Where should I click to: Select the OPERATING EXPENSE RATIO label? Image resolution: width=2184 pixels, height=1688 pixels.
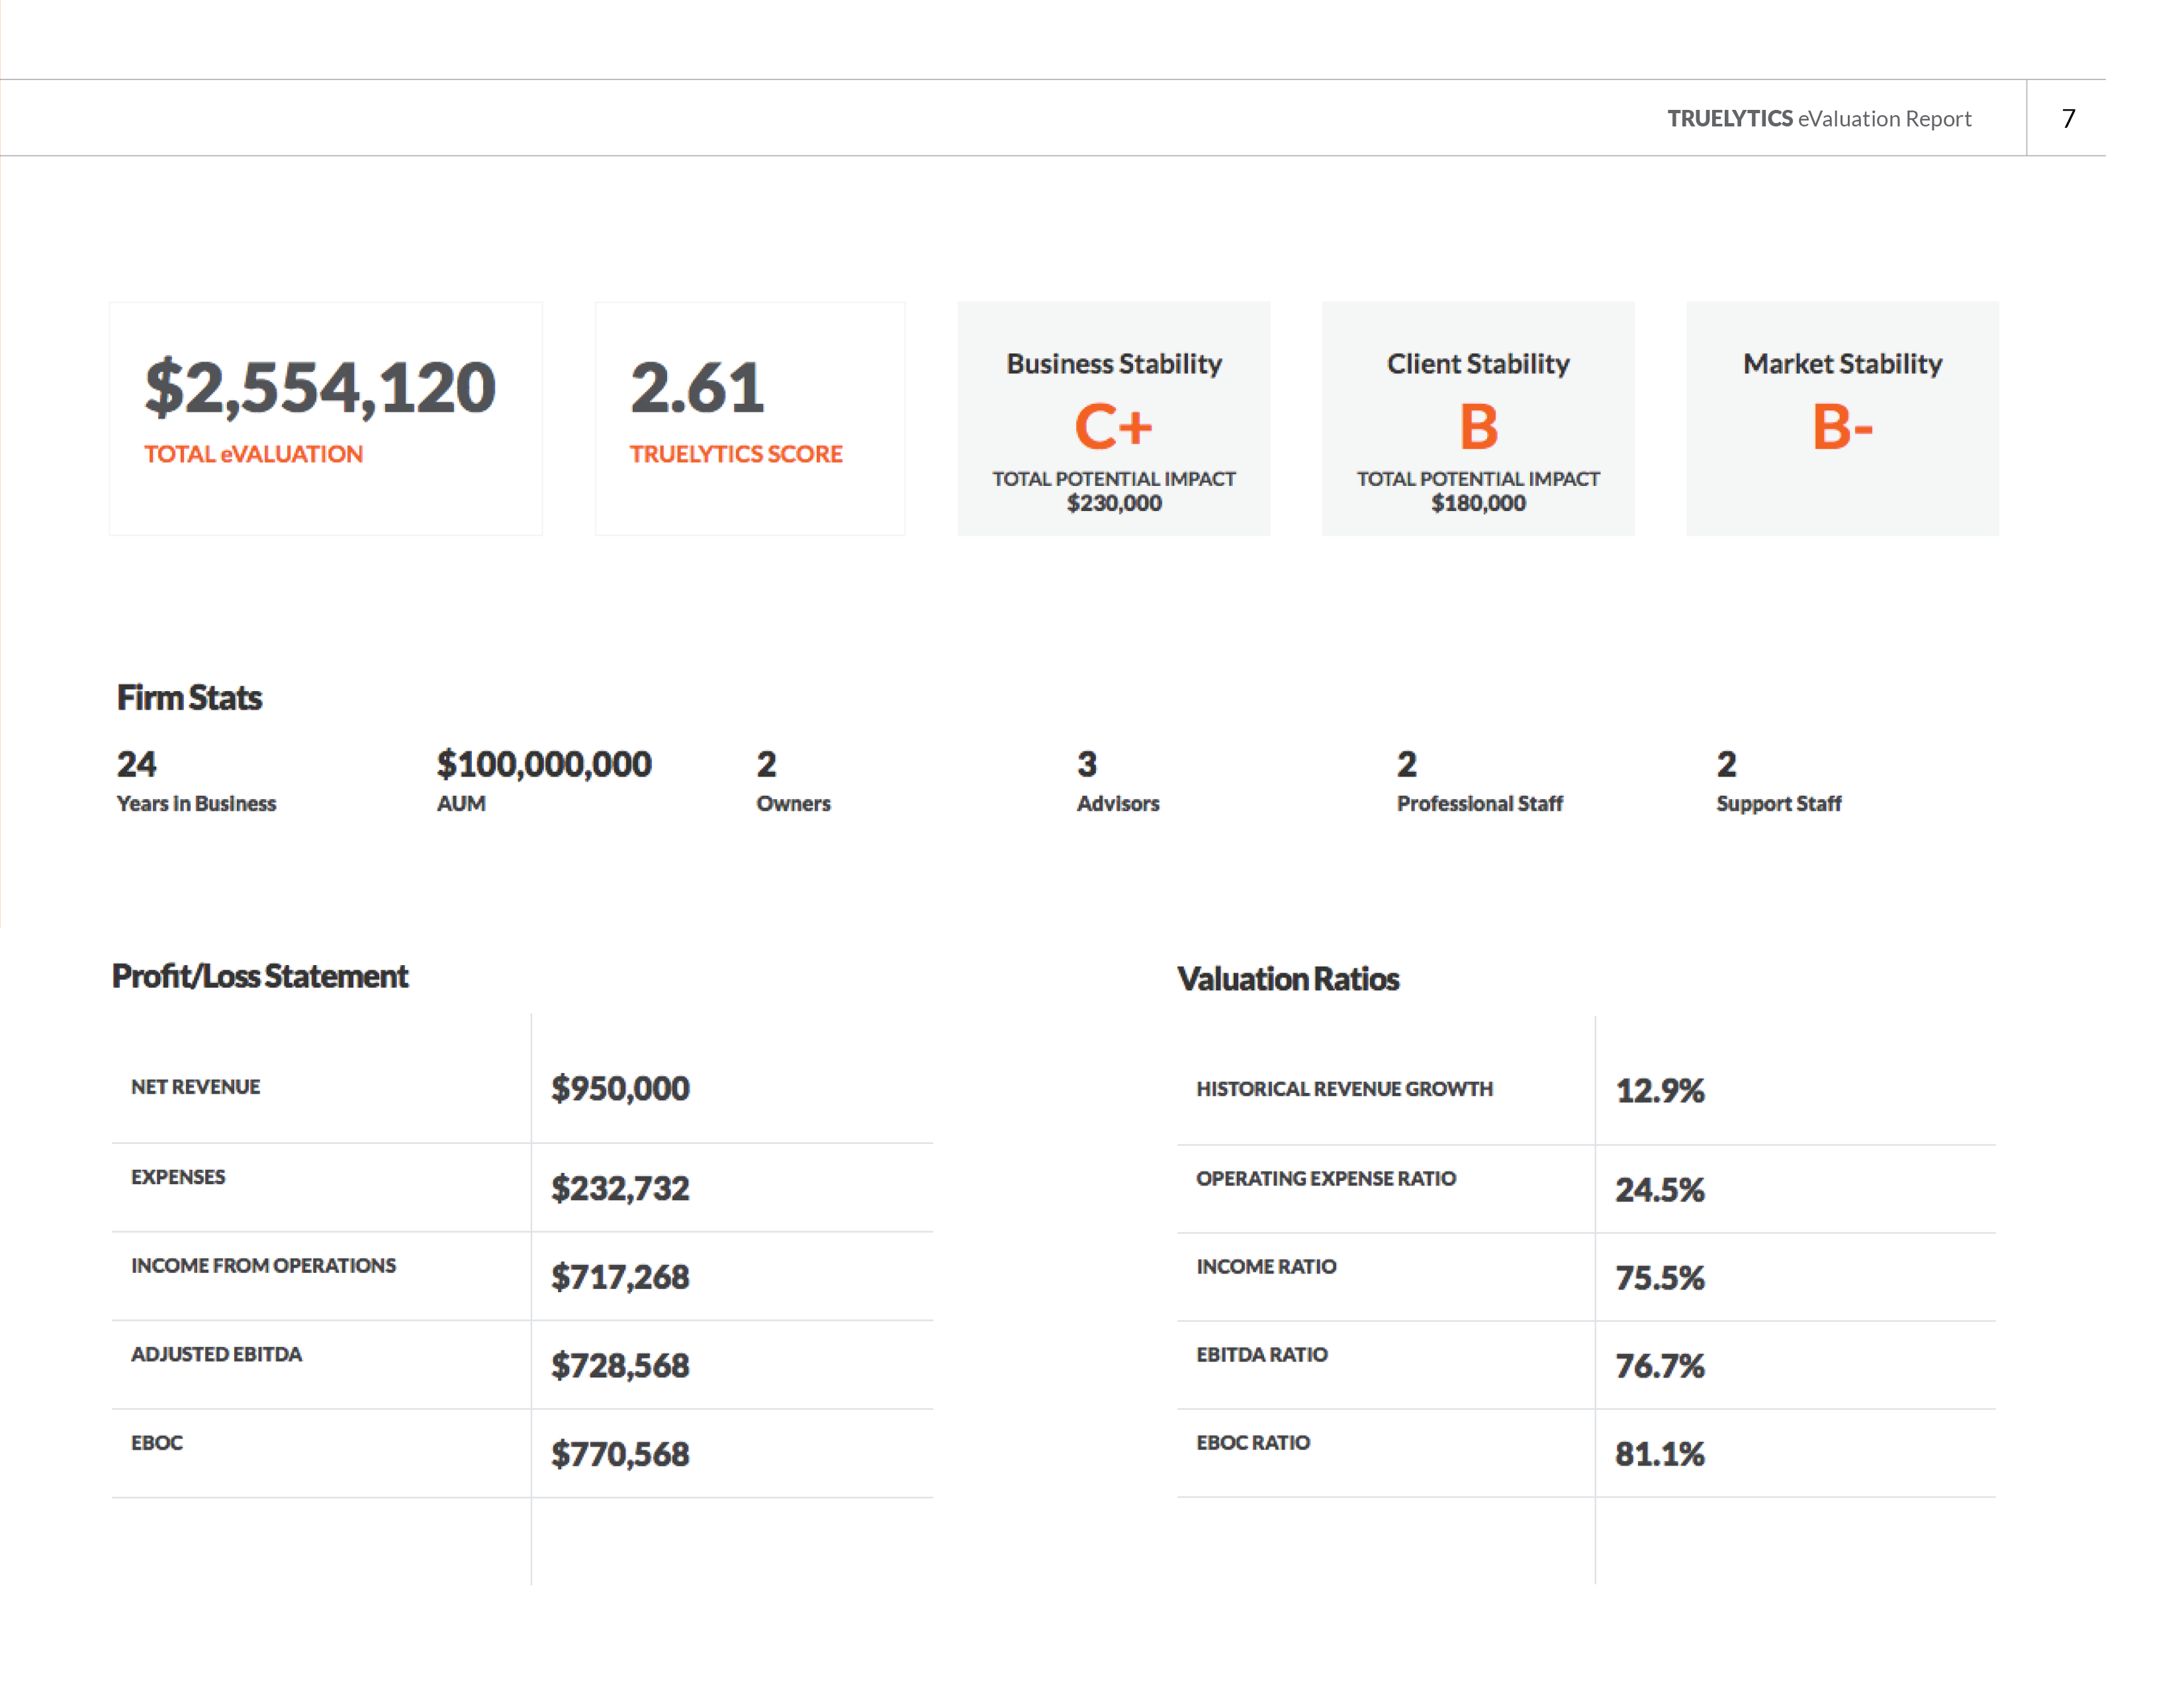pyautogui.click(x=1326, y=1179)
